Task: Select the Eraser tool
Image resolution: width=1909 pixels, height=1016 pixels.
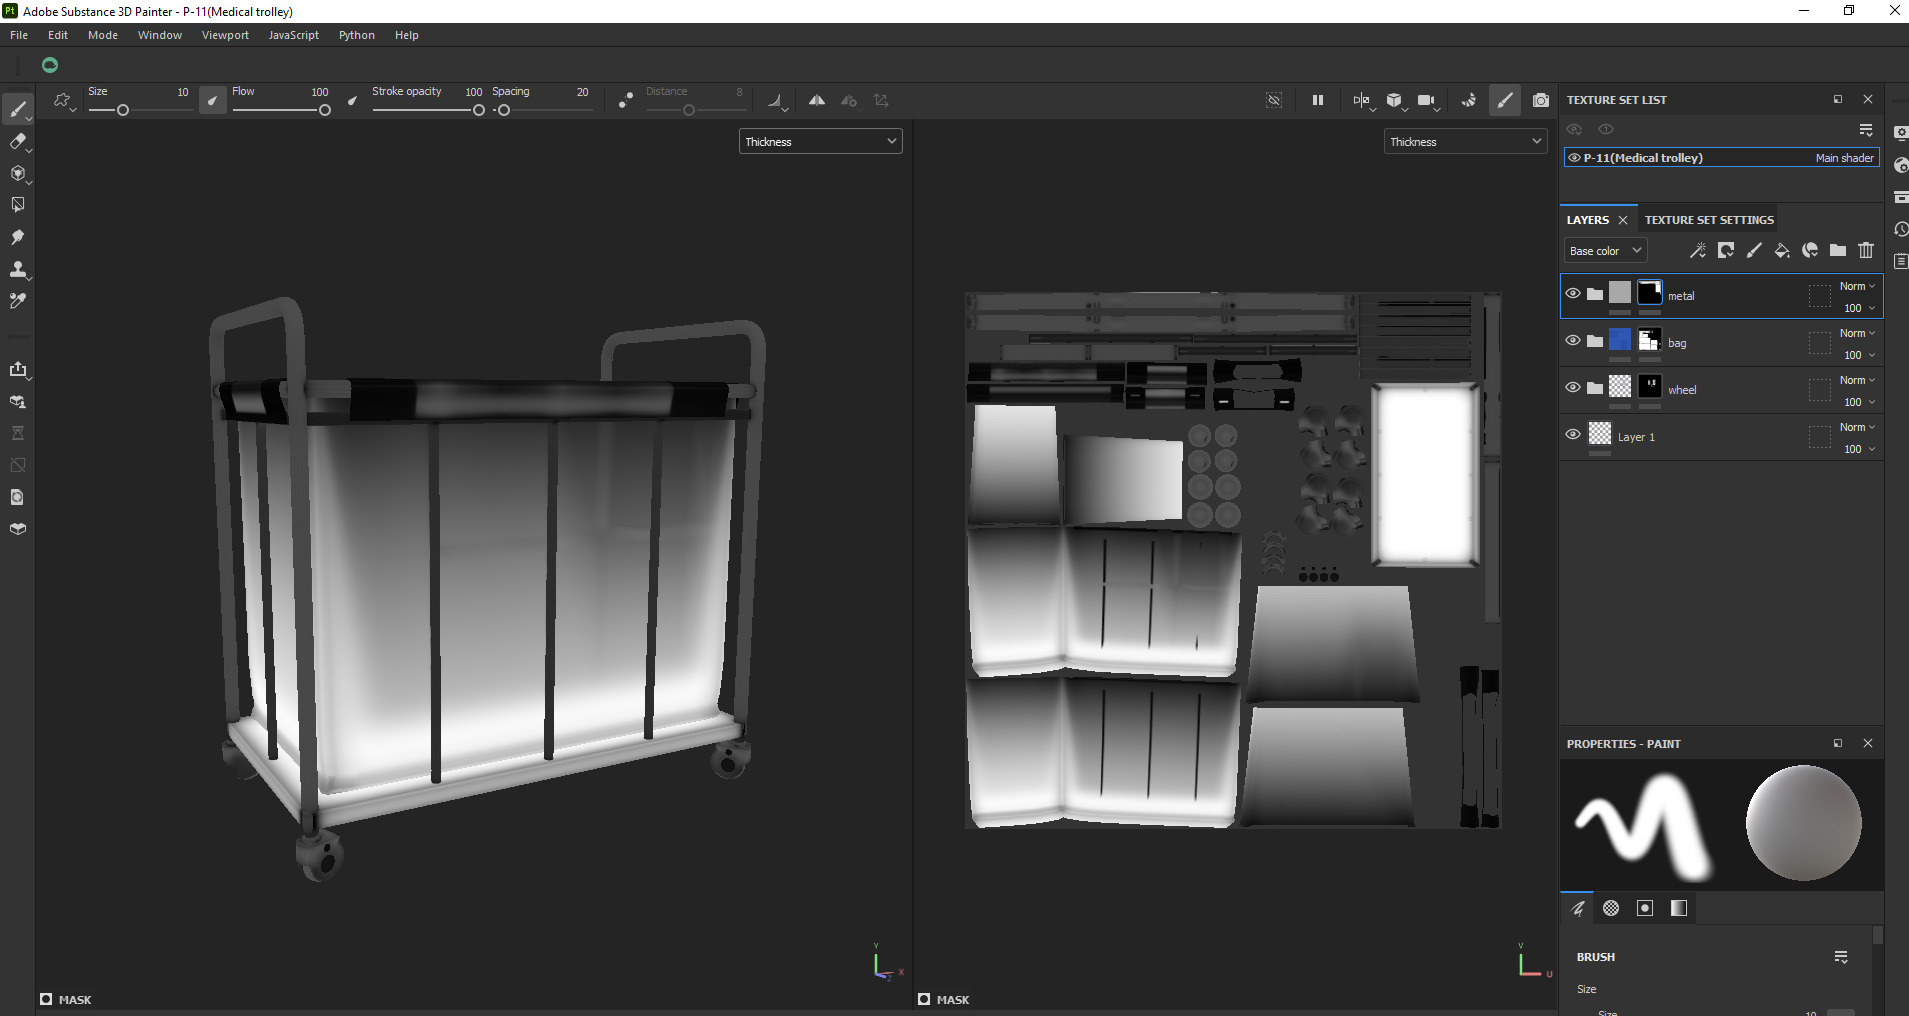Action: pyautogui.click(x=18, y=141)
